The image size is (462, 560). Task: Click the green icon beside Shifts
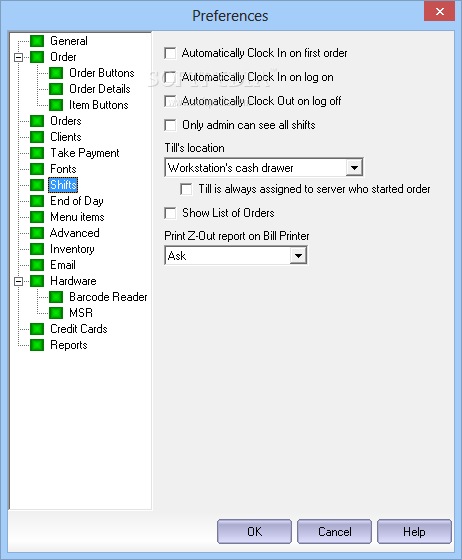point(37,185)
